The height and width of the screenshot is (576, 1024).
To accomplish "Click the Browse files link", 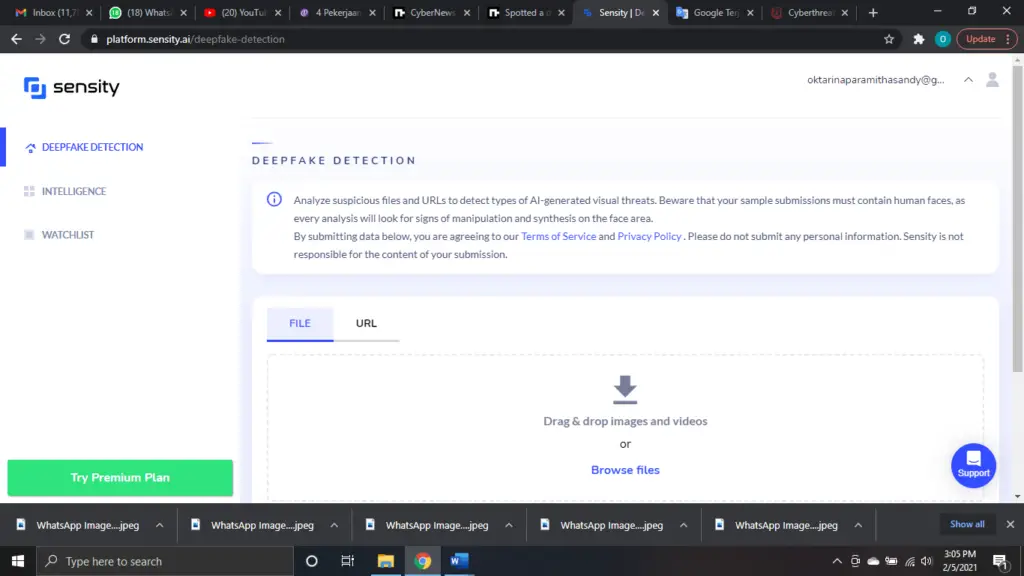I will (x=625, y=470).
